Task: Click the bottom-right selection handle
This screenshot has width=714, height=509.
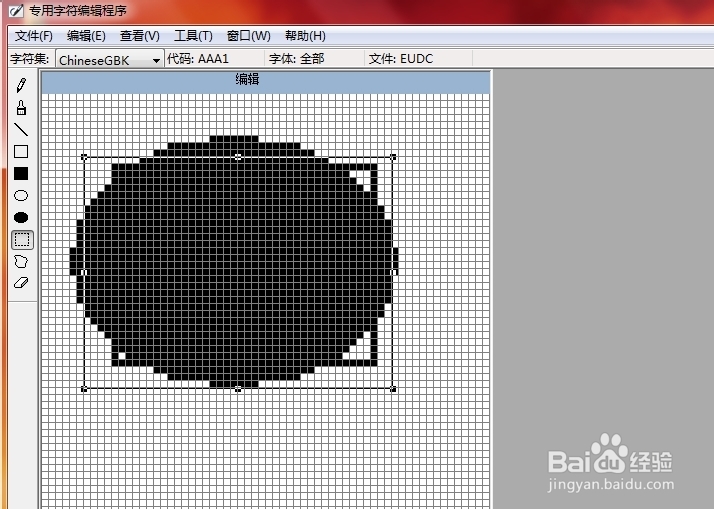Action: (x=393, y=389)
